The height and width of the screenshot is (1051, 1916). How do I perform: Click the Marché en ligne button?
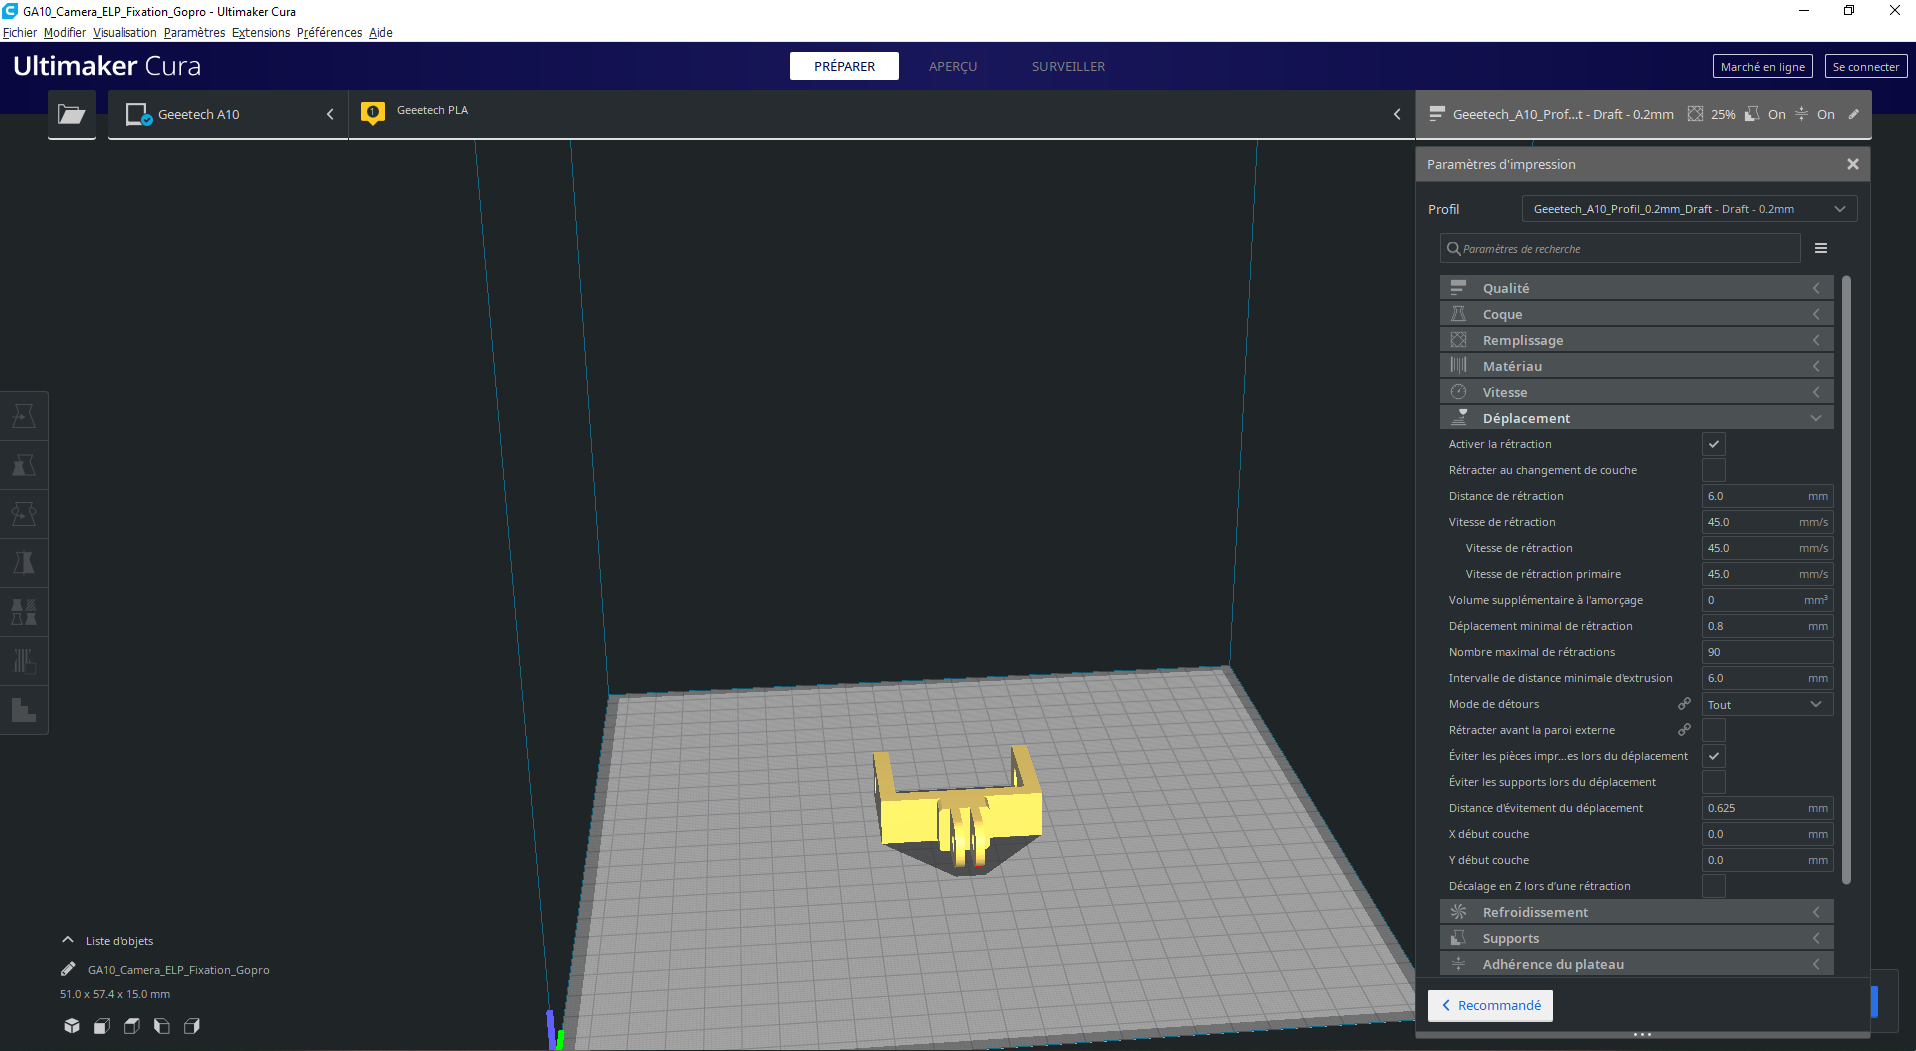coord(1763,66)
